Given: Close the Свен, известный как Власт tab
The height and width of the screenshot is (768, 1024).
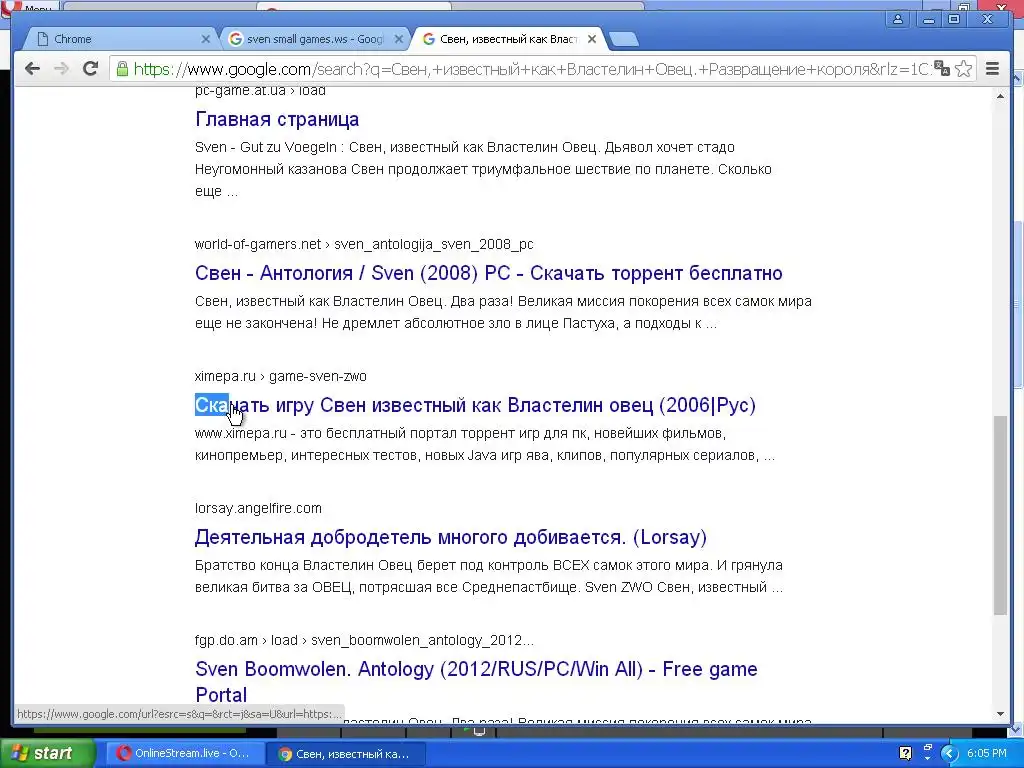Looking at the screenshot, I should coord(592,39).
